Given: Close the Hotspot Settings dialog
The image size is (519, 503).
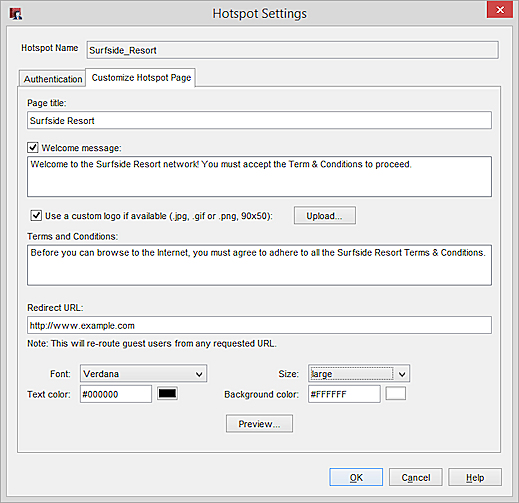Looking at the screenshot, I should click(x=499, y=10).
